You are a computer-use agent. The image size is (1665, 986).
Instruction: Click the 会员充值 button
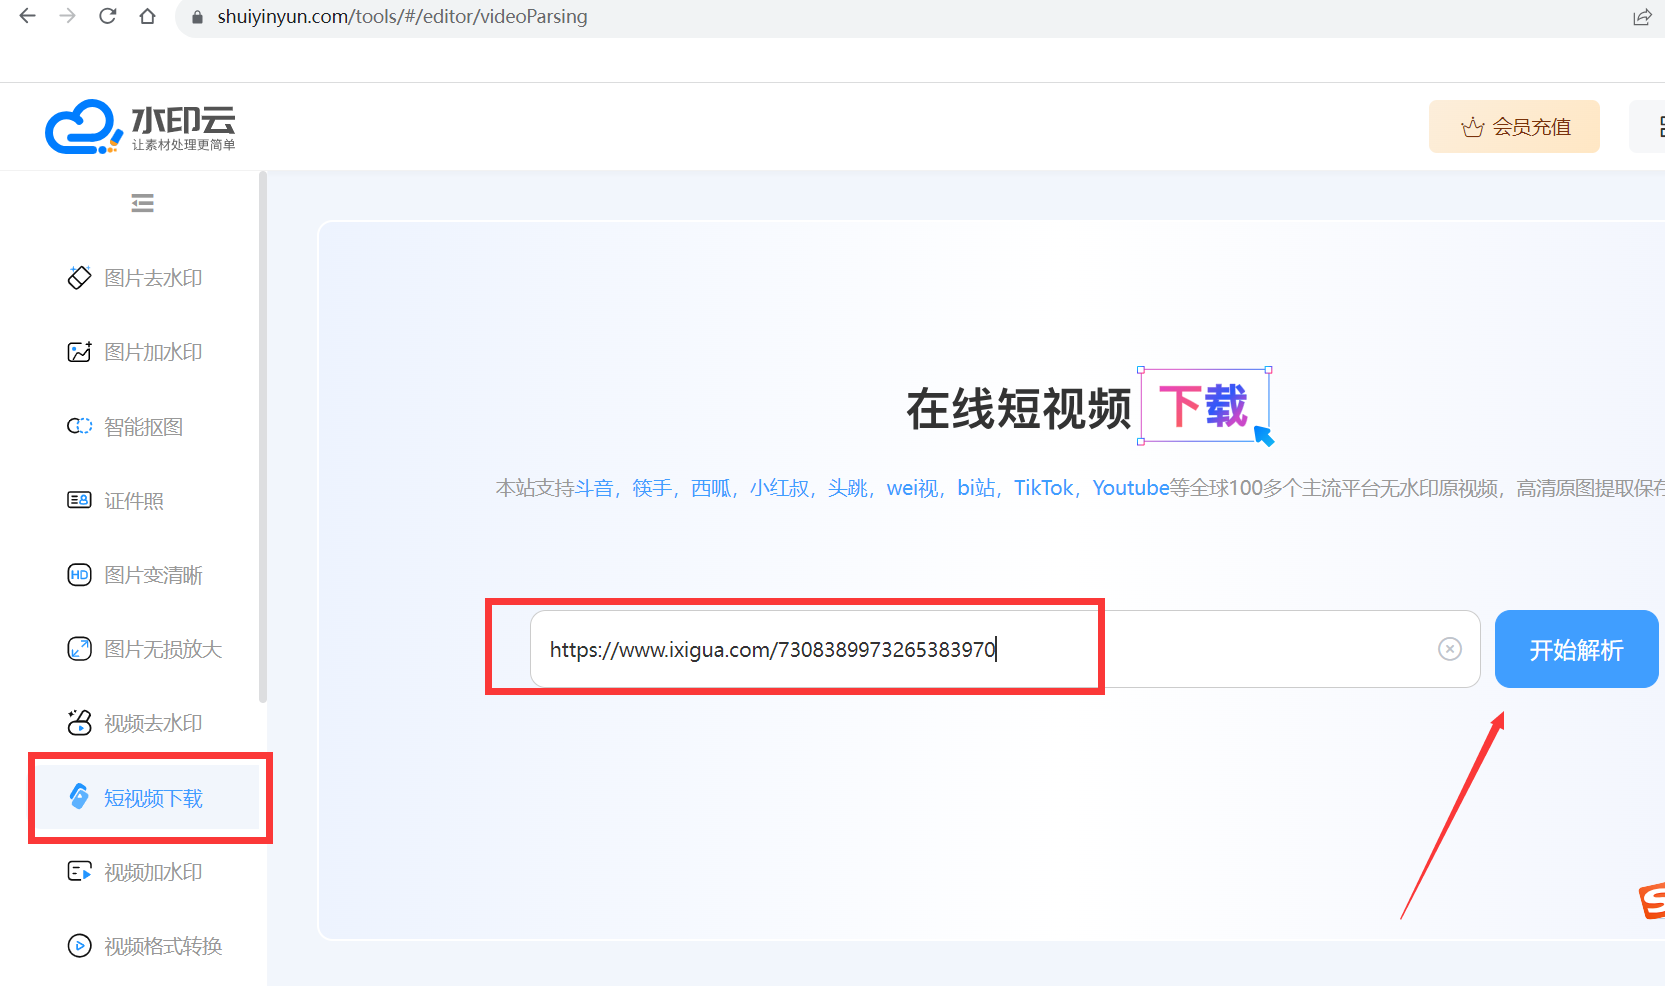1514,127
